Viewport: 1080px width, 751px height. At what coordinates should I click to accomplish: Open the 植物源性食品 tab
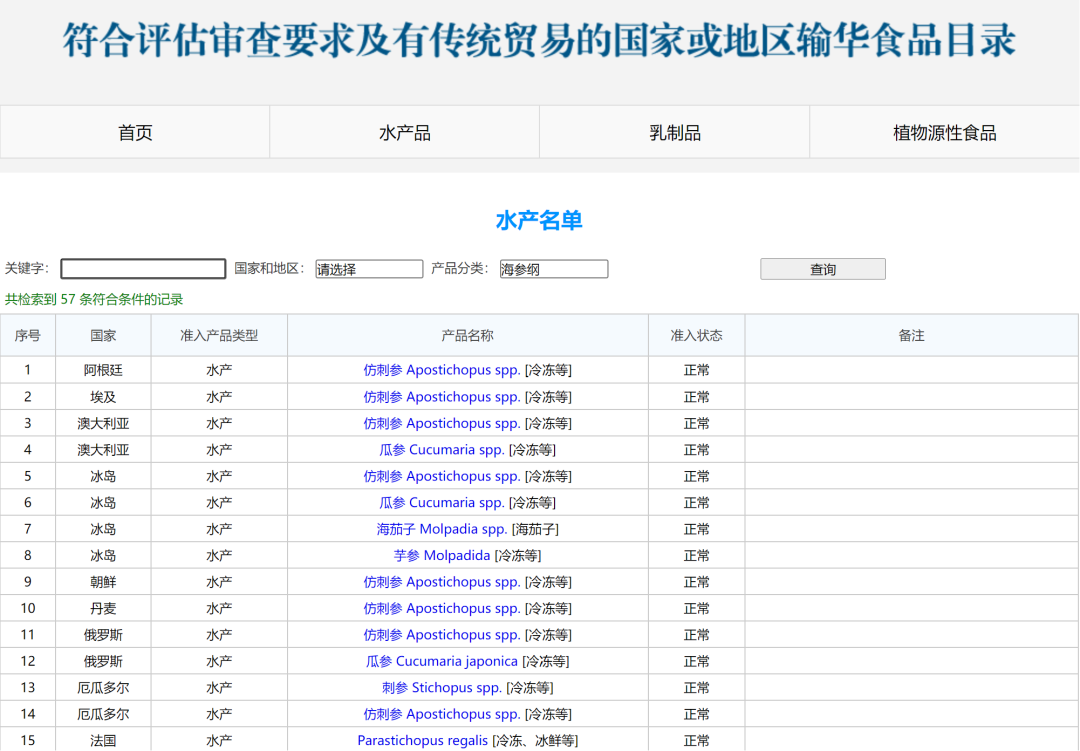pos(945,131)
